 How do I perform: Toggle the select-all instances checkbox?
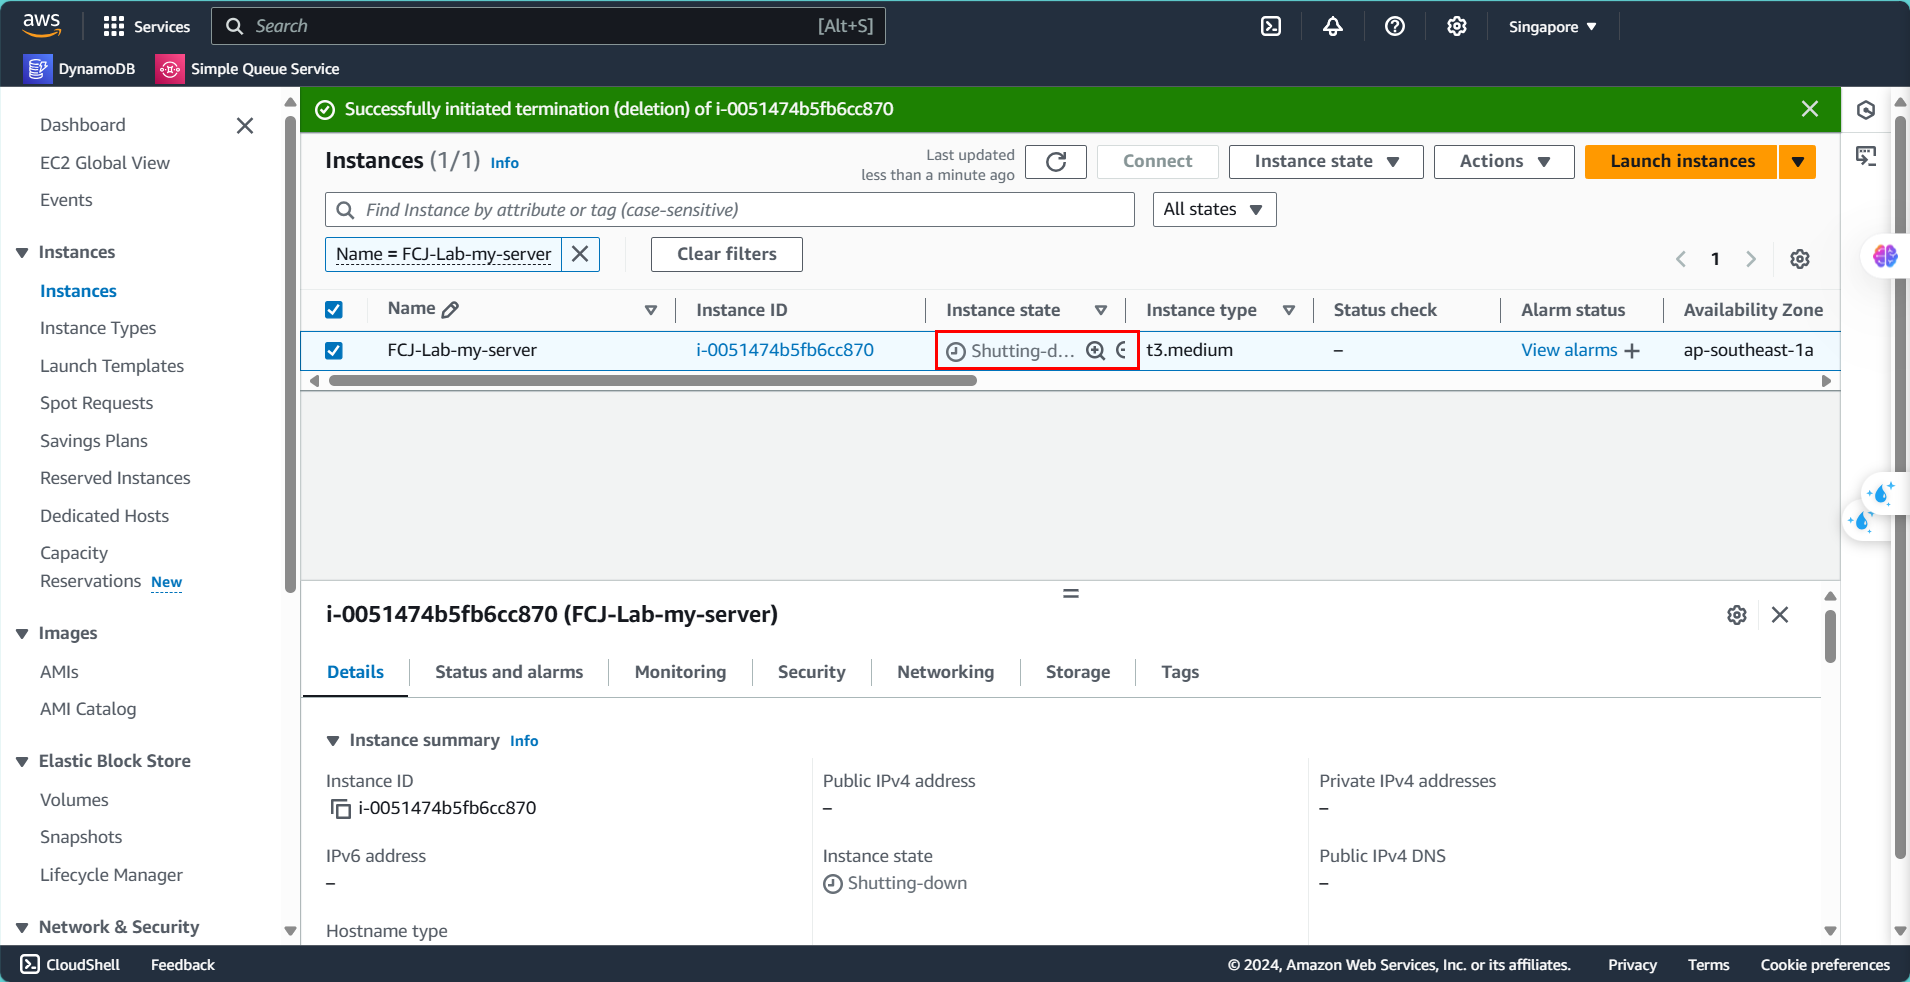334,310
